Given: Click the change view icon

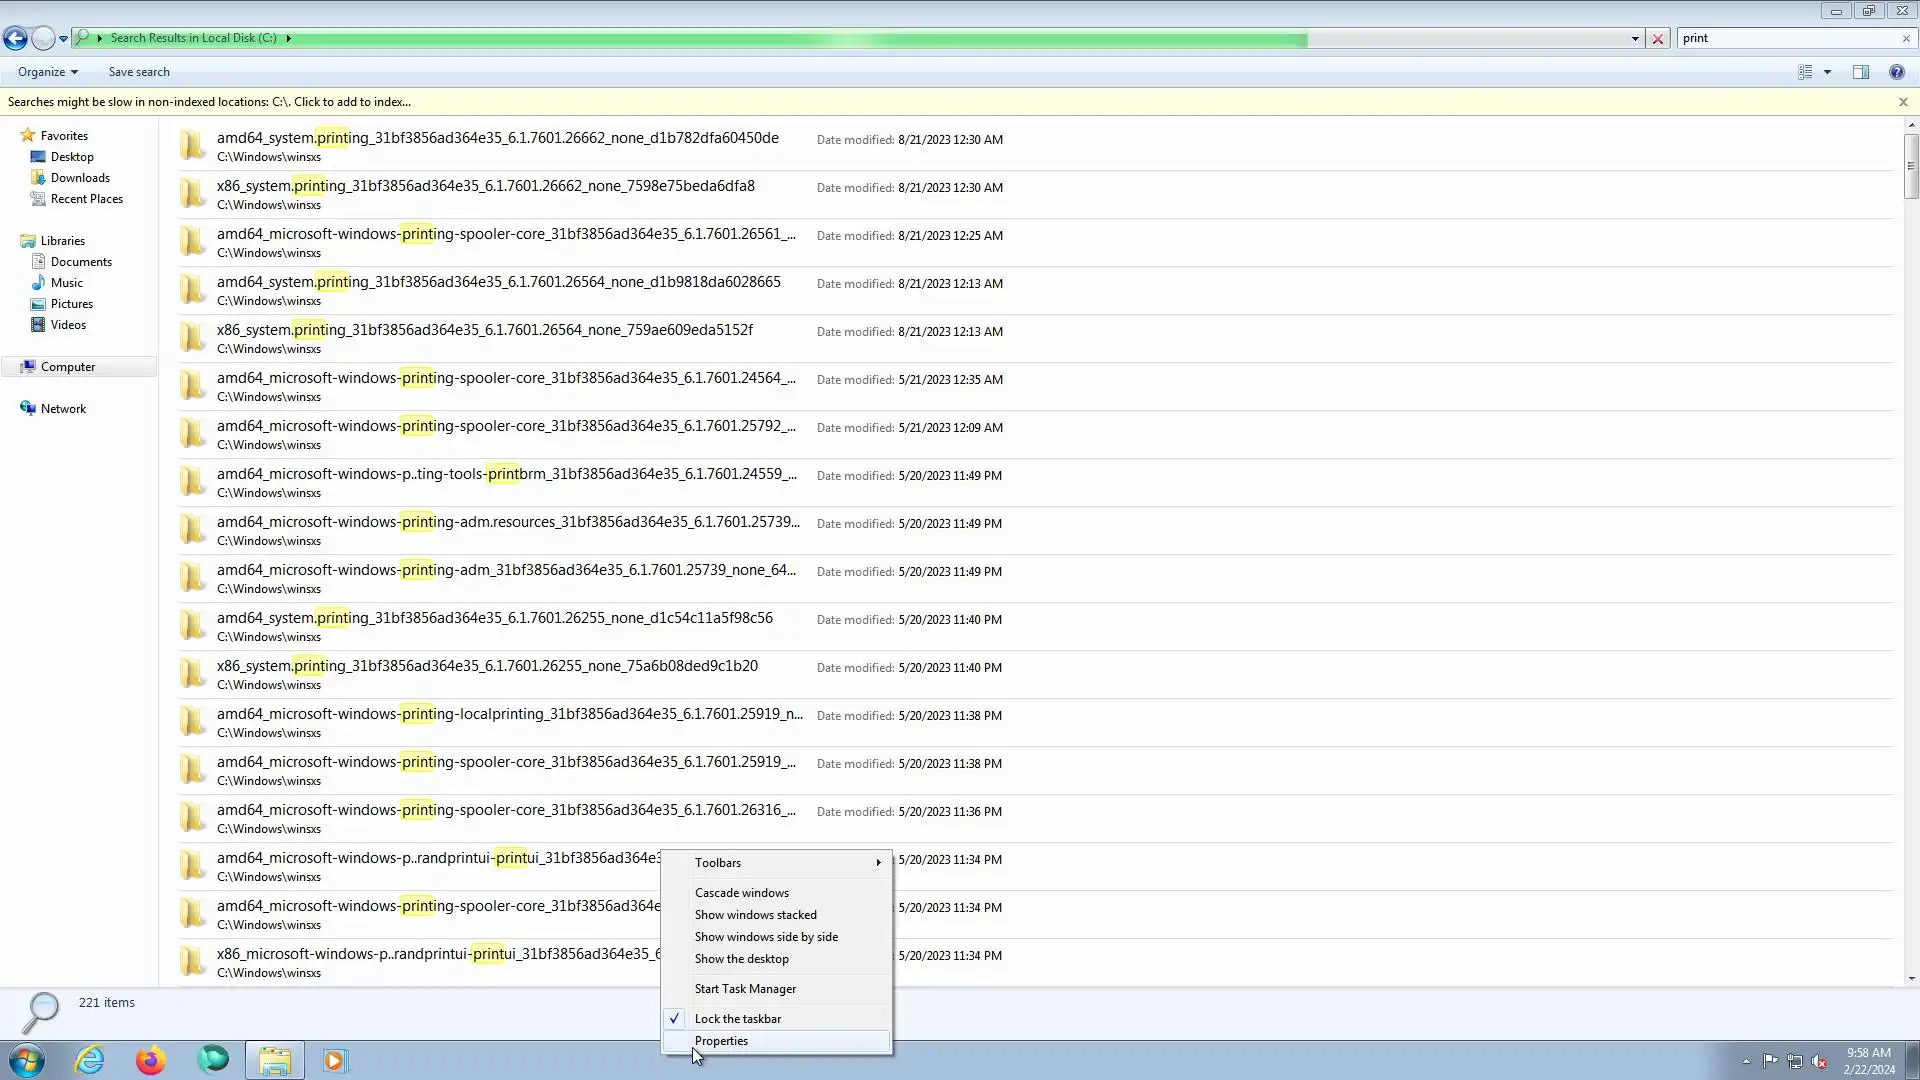Looking at the screenshot, I should tap(1805, 72).
